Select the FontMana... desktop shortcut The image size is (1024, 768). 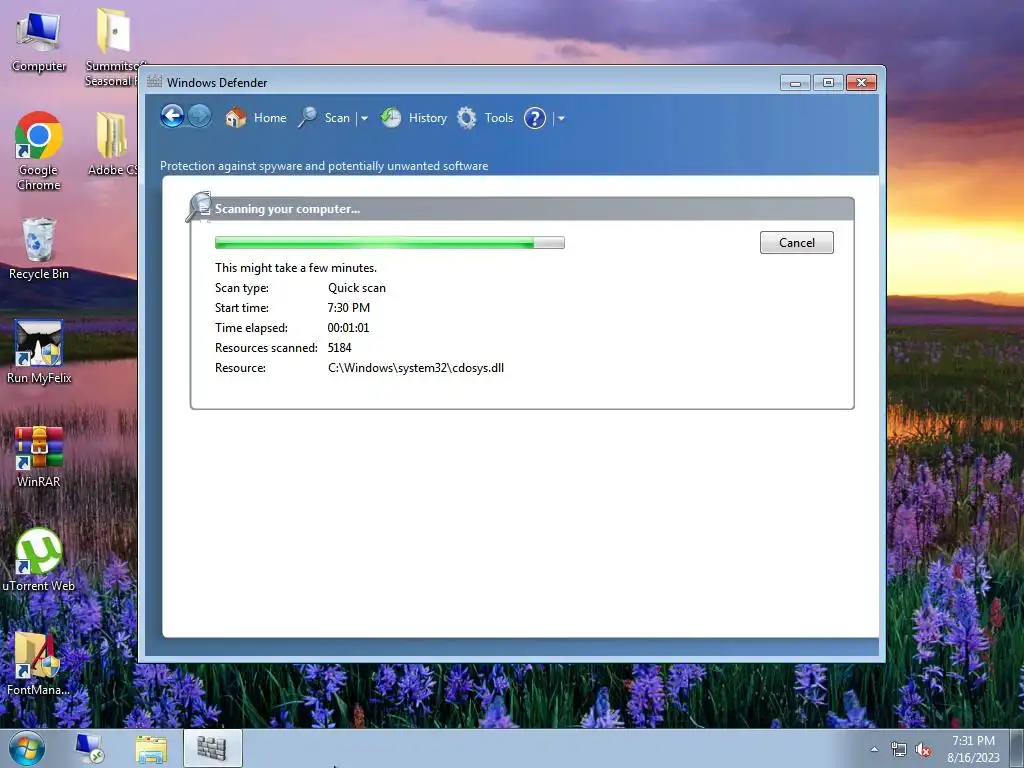tap(39, 664)
